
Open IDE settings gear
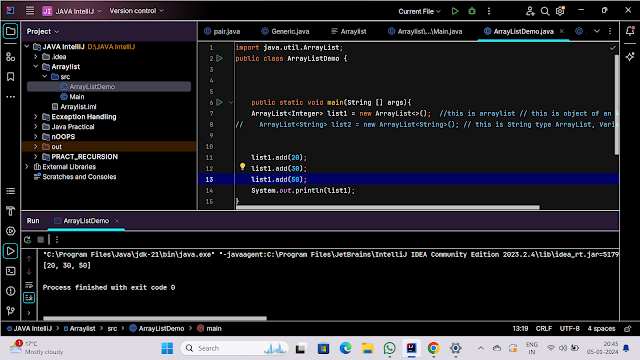pos(560,11)
